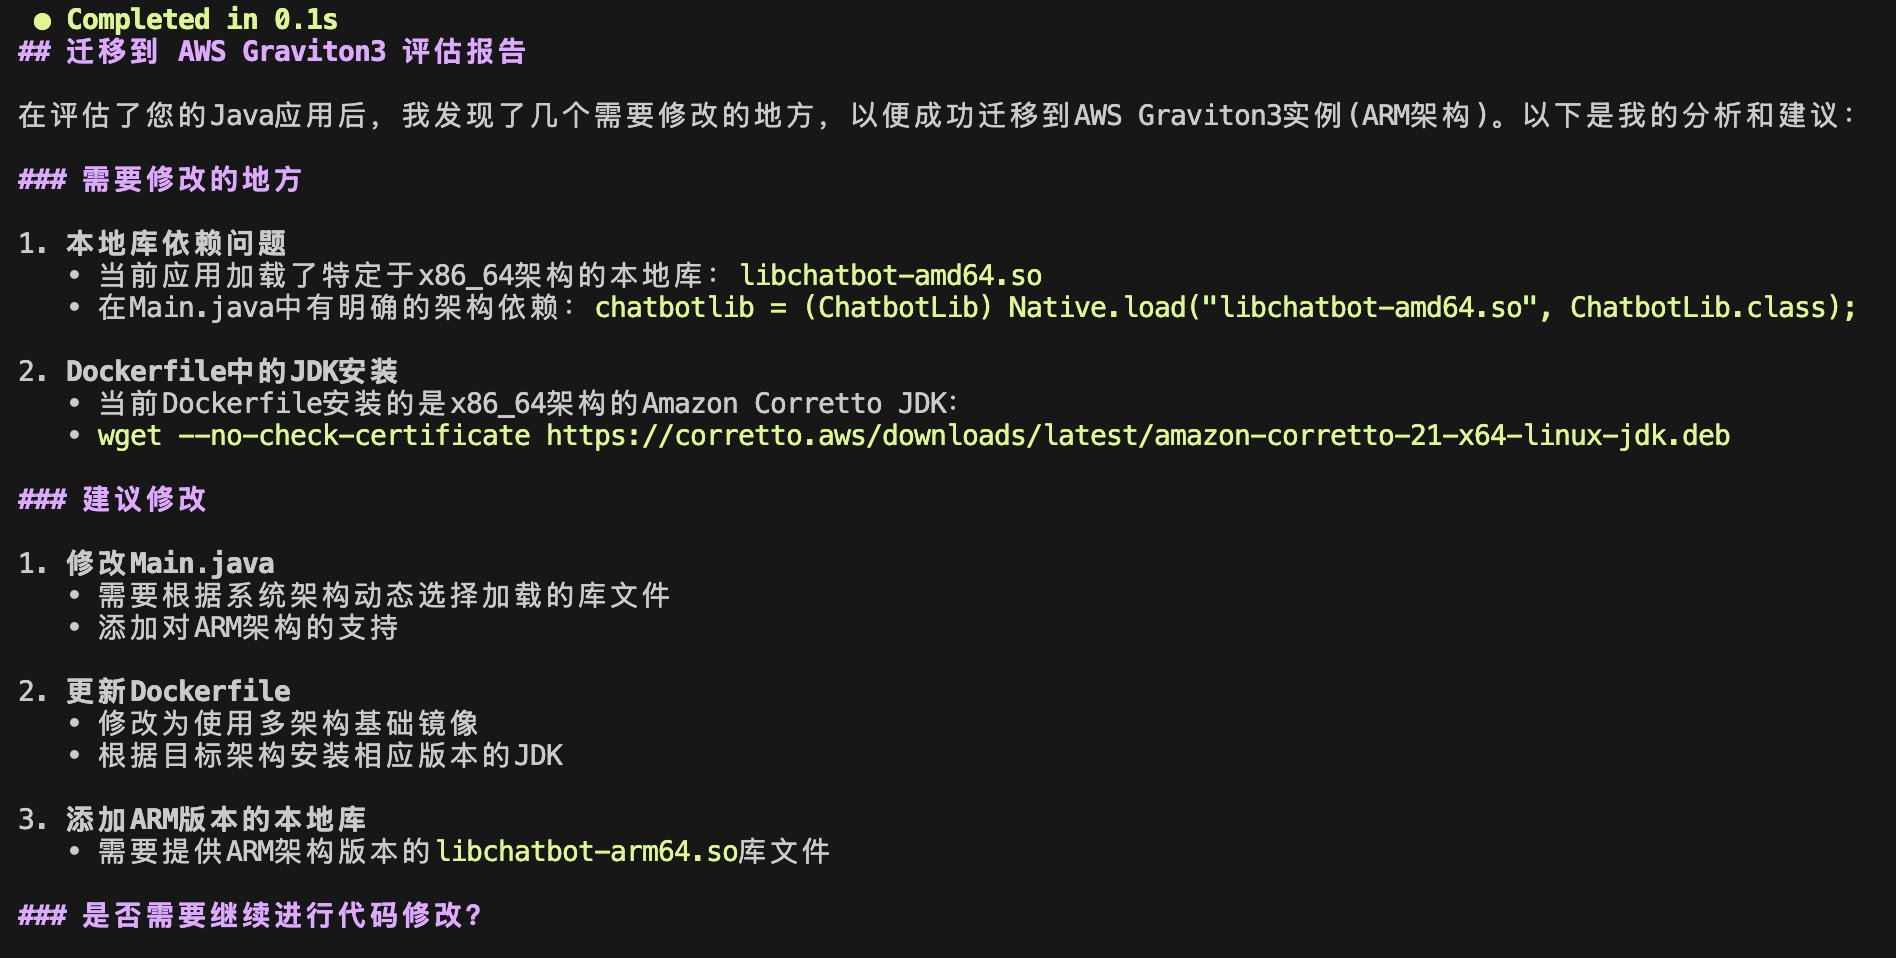Click the "是否需要继续进行代码修改?" heading
Screen dimensions: 1896x958
(x=281, y=915)
